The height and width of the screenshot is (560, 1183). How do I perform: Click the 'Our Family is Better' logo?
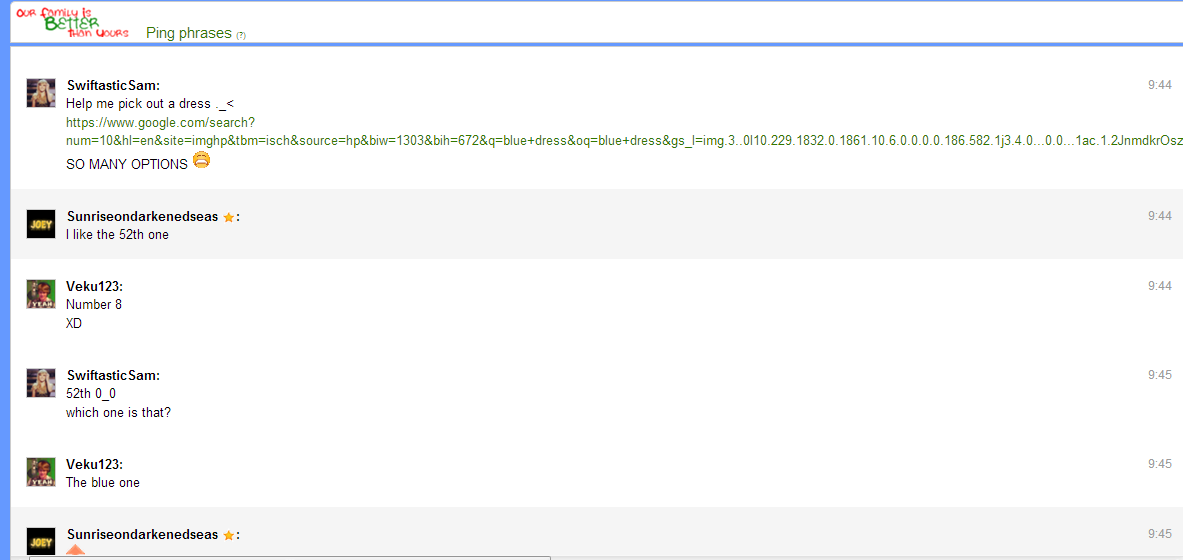click(x=72, y=23)
